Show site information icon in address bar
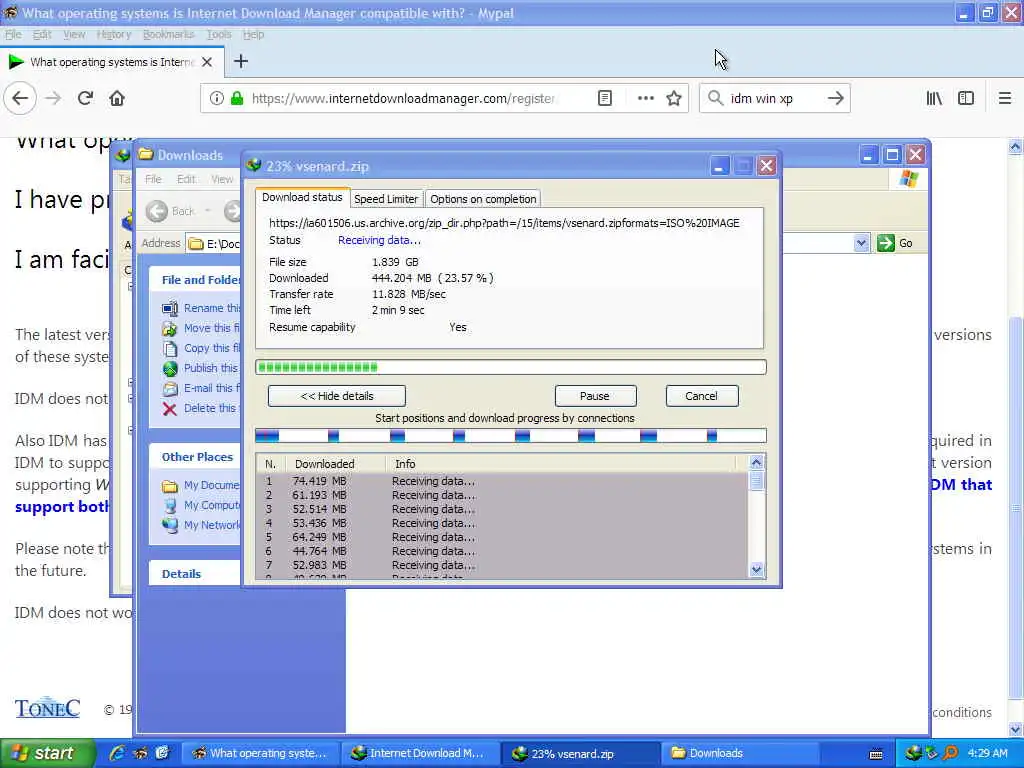 [x=216, y=99]
